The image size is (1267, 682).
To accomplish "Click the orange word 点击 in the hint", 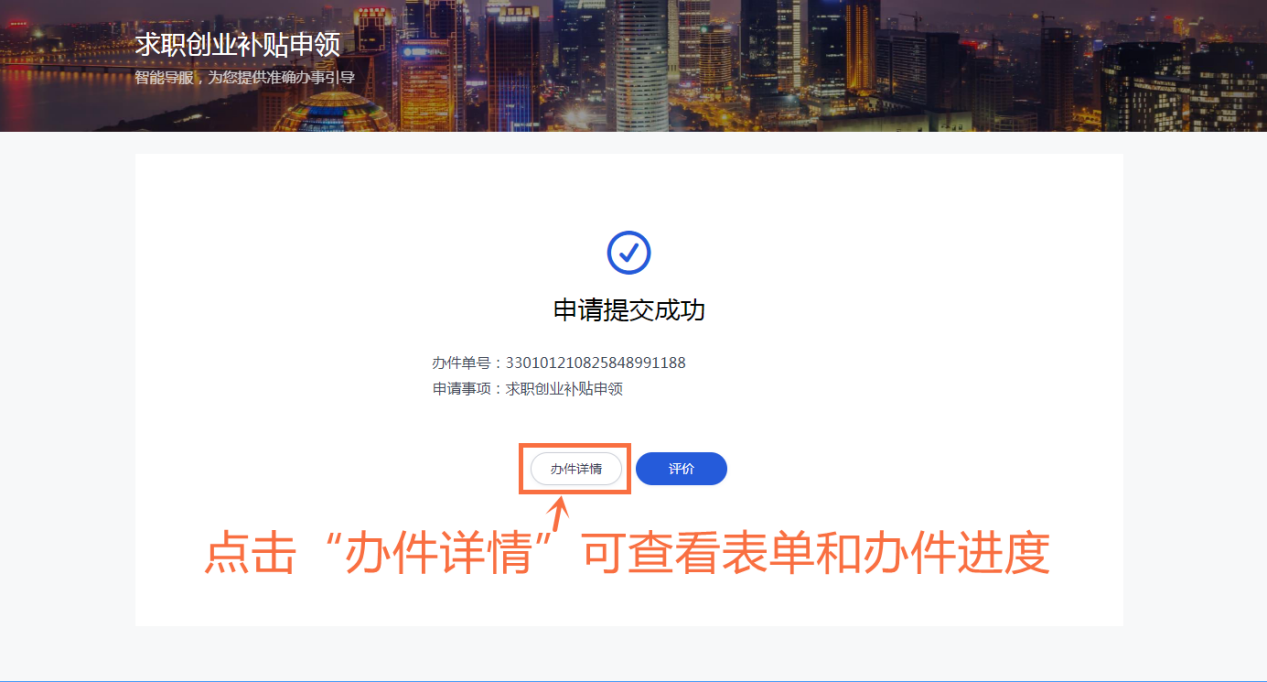I will pos(250,553).
